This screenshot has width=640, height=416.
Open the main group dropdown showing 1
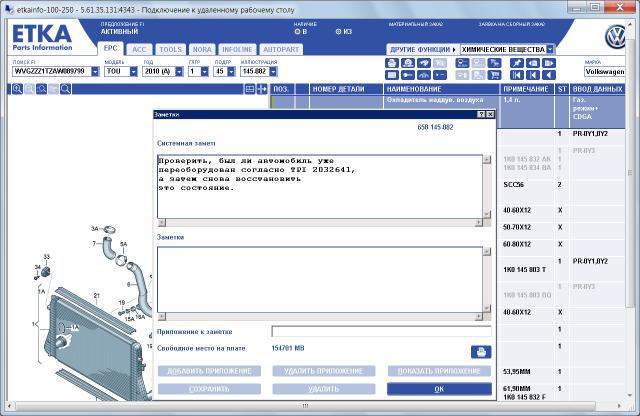[205, 71]
